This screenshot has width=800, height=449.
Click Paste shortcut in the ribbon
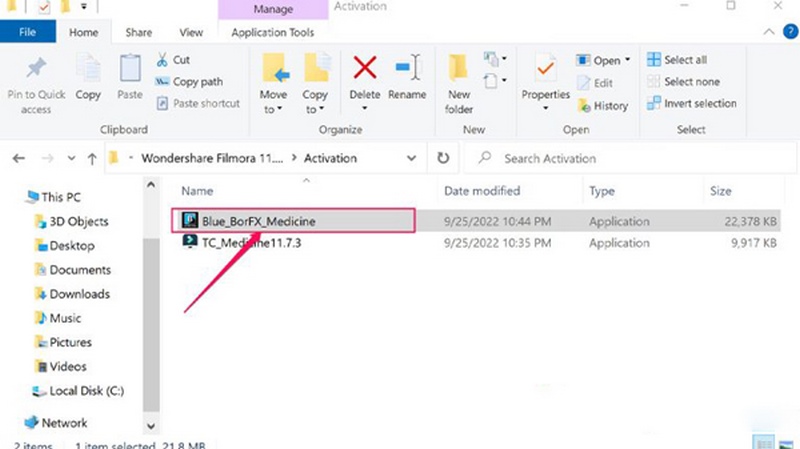(x=198, y=104)
